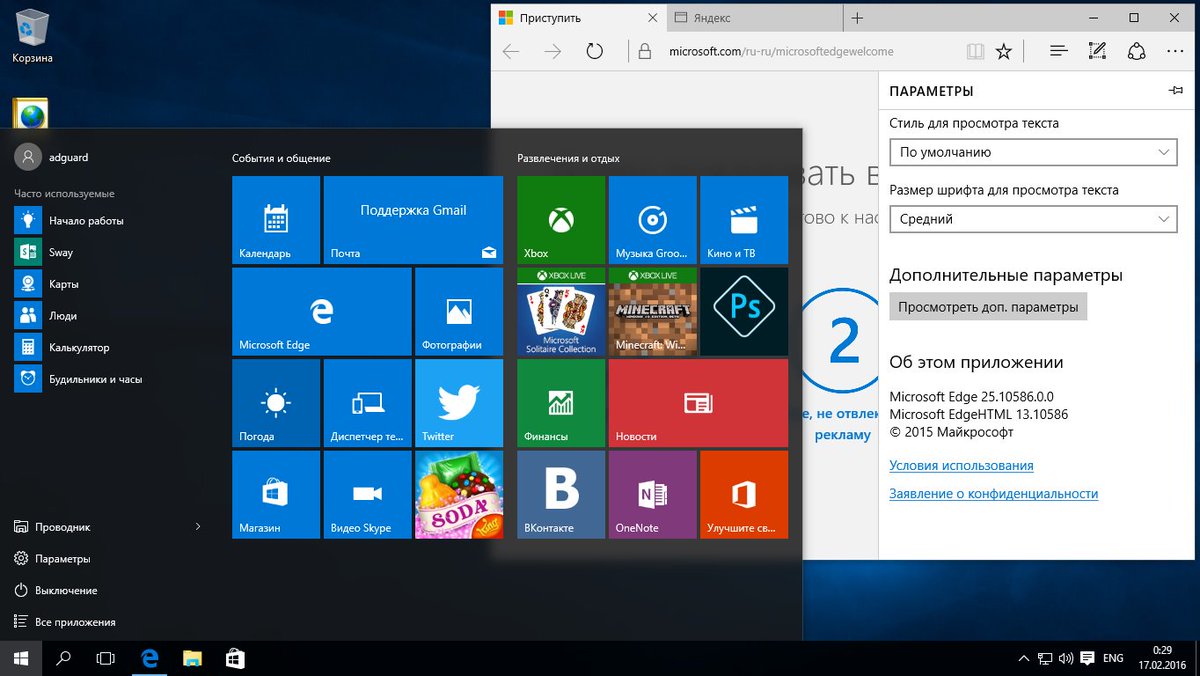Open the Store taskbar icon
This screenshot has width=1200, height=676.
235,658
